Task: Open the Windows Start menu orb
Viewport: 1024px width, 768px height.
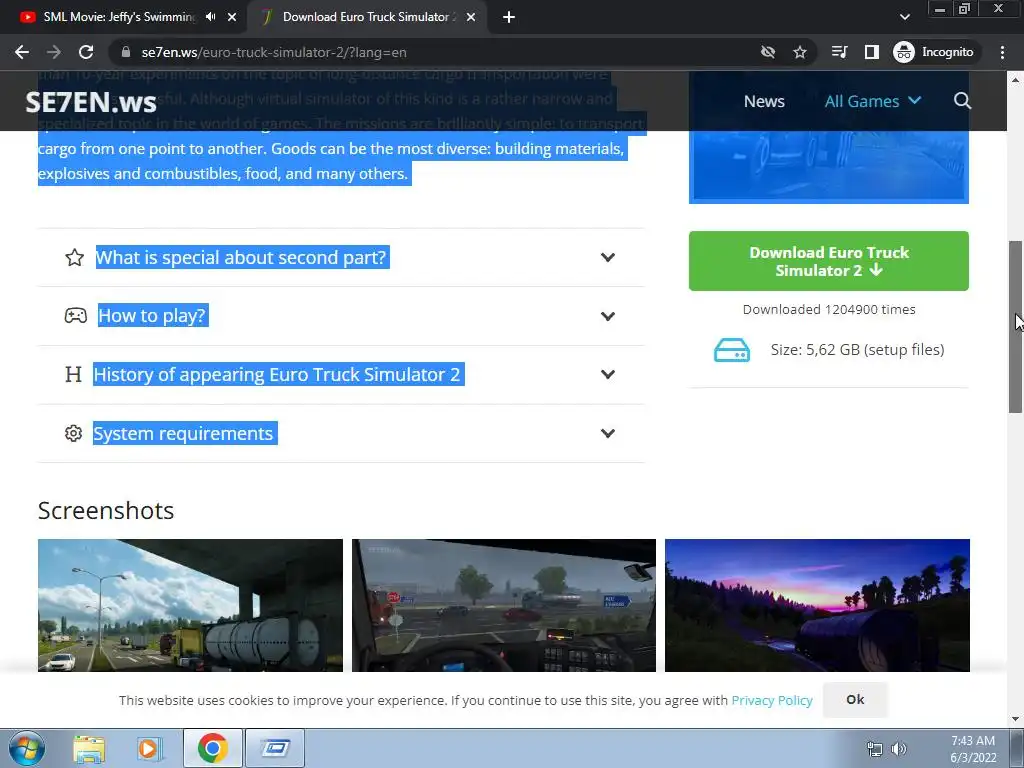Action: coord(26,748)
